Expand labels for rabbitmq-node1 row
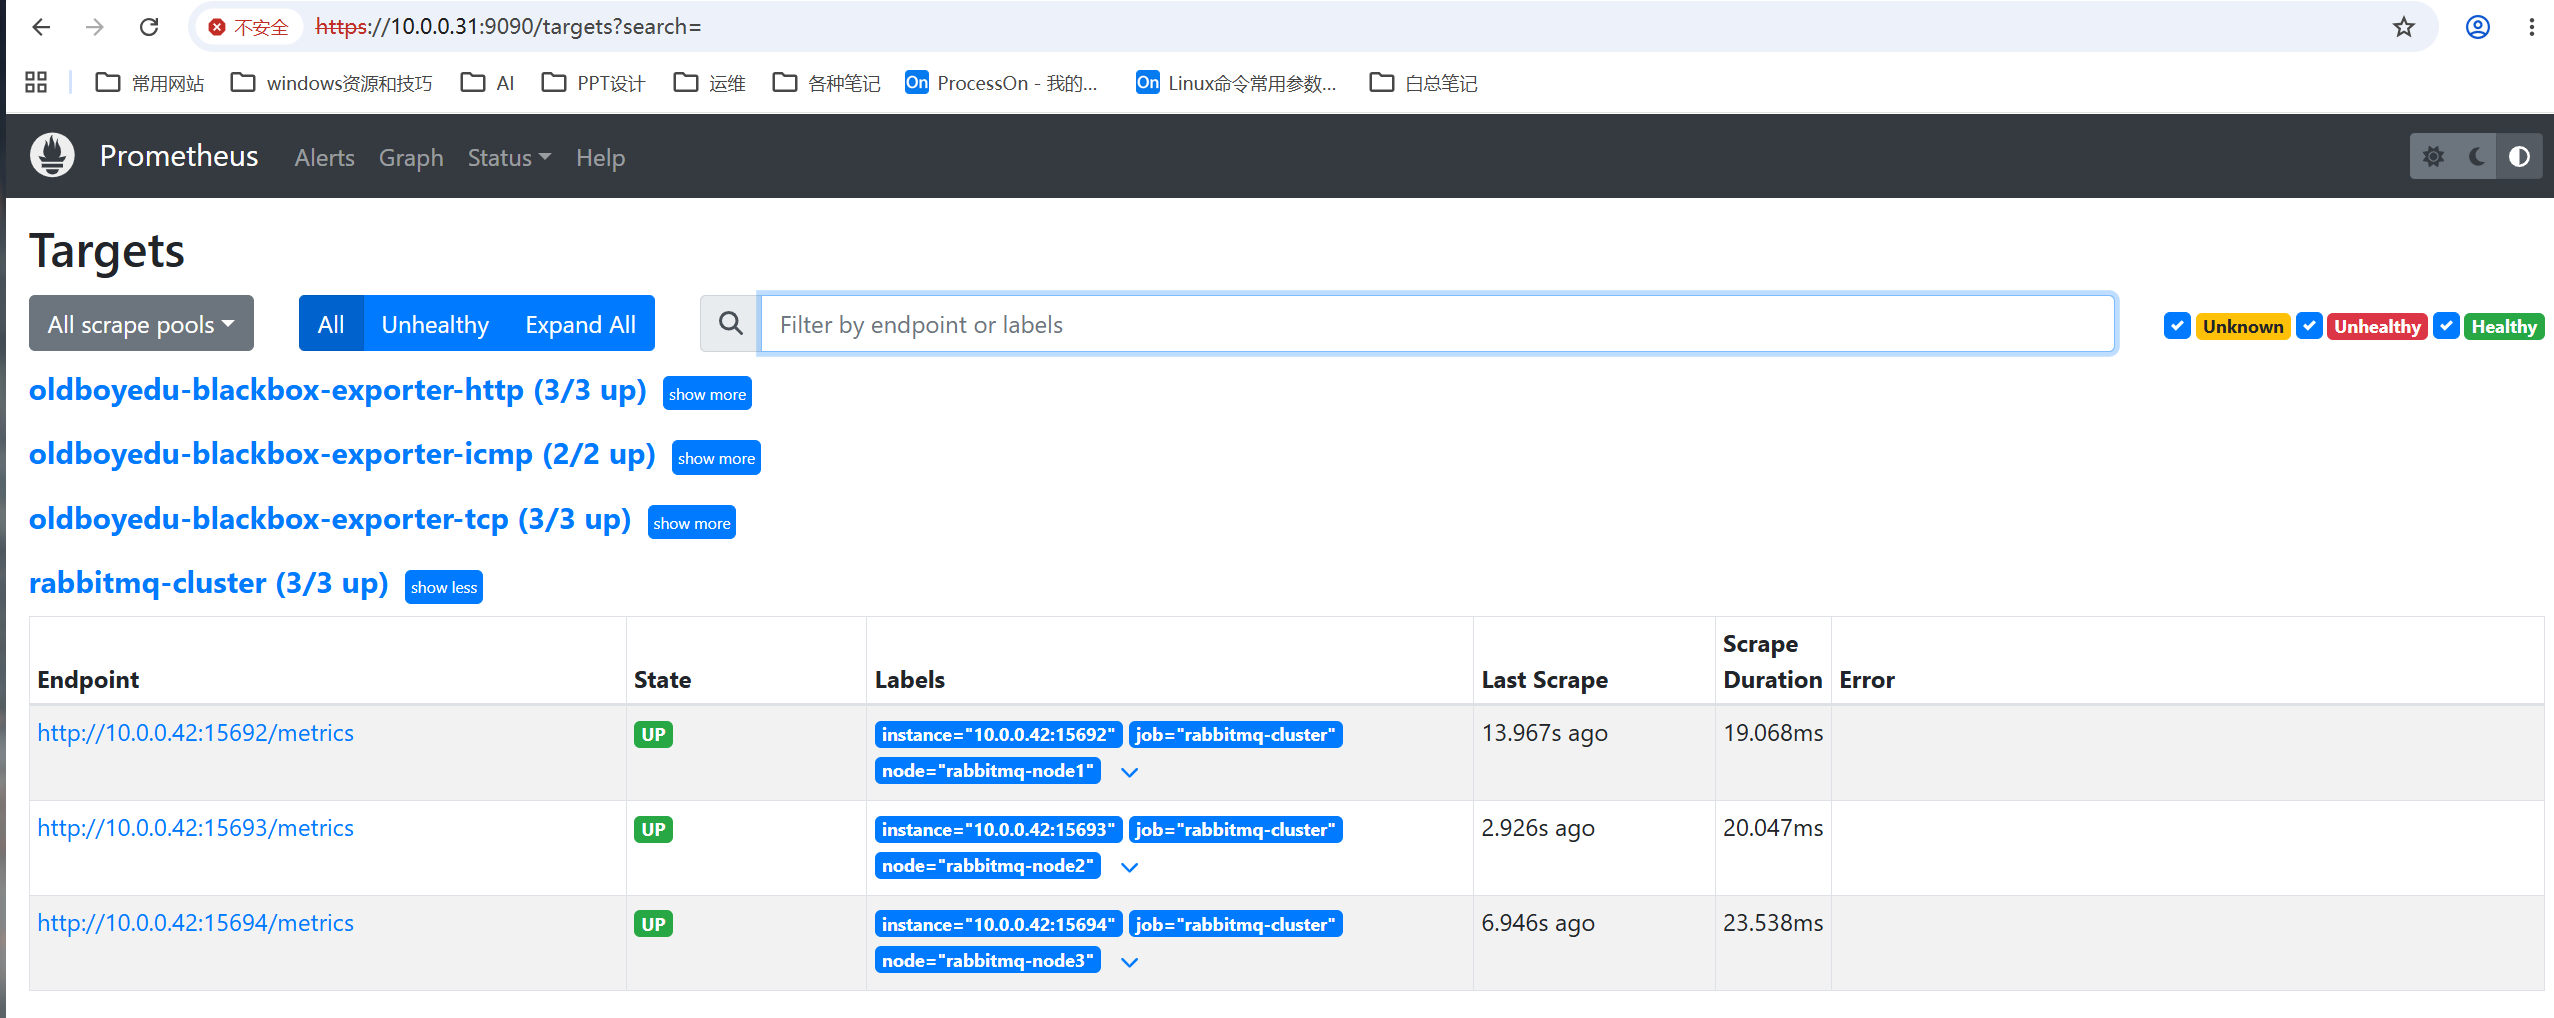Viewport: 2554px width, 1018px height. pyautogui.click(x=1130, y=771)
